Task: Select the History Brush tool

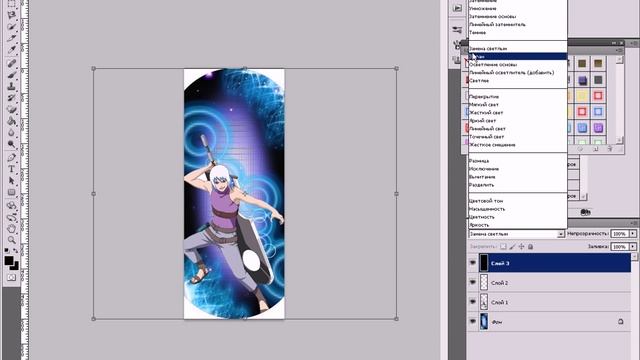Action: 11,98
